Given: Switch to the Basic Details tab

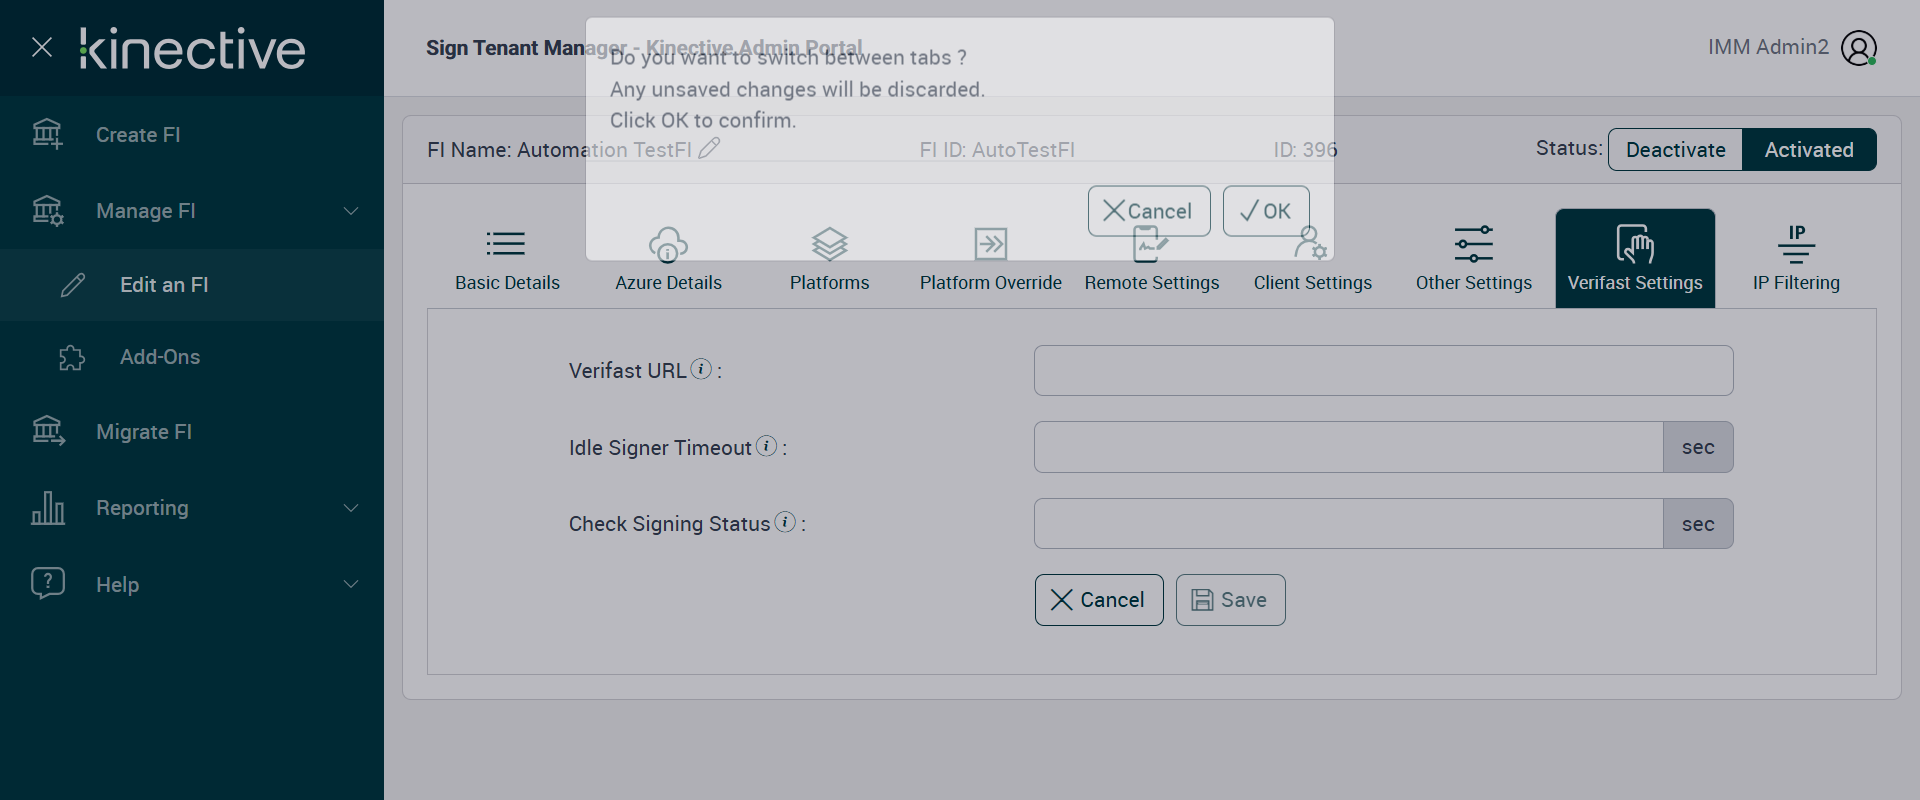Looking at the screenshot, I should [x=507, y=258].
